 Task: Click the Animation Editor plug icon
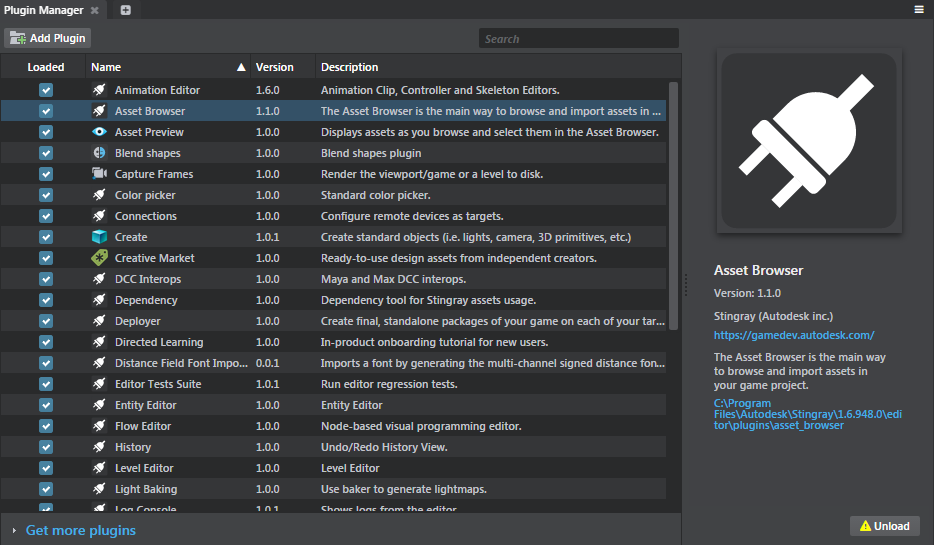(x=99, y=90)
